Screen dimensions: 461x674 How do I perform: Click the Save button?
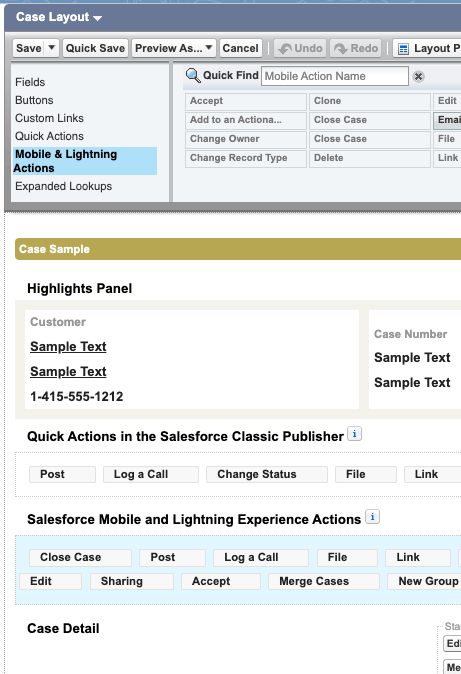(29, 48)
